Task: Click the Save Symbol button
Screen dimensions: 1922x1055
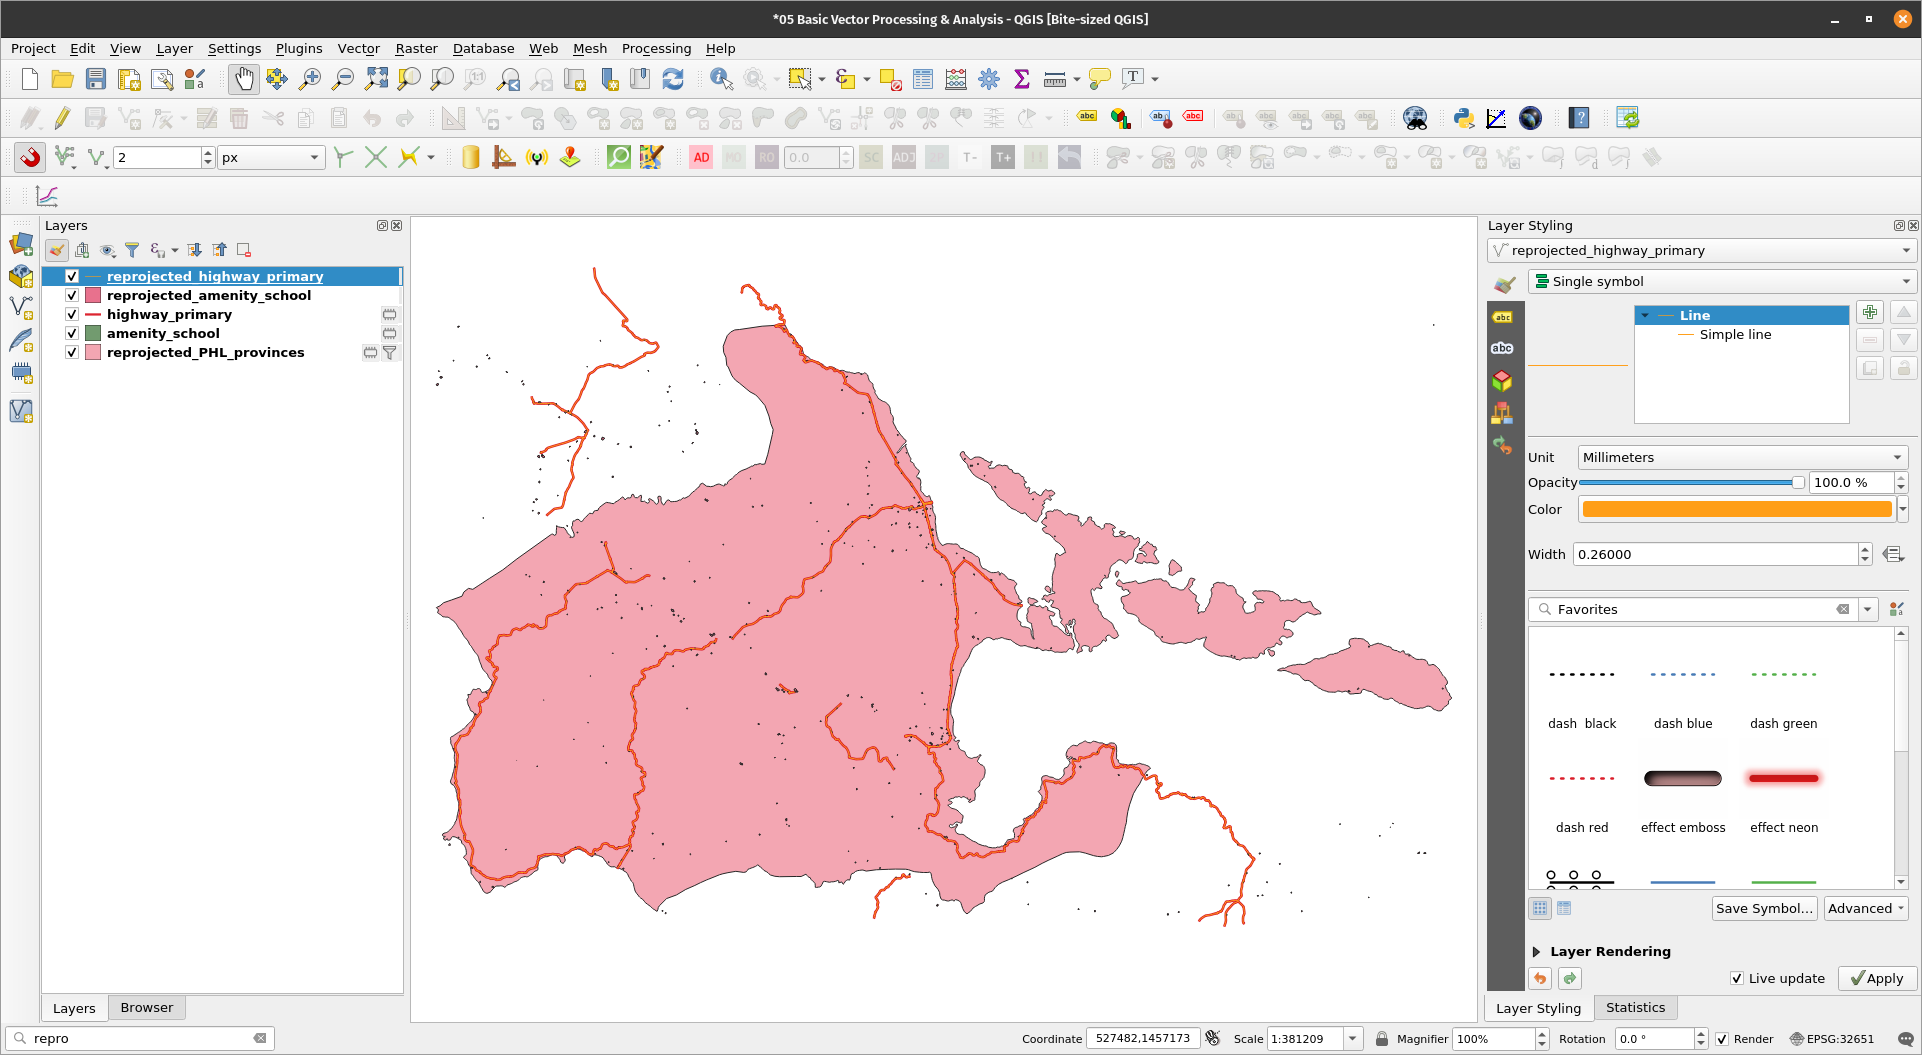Action: [1763, 908]
